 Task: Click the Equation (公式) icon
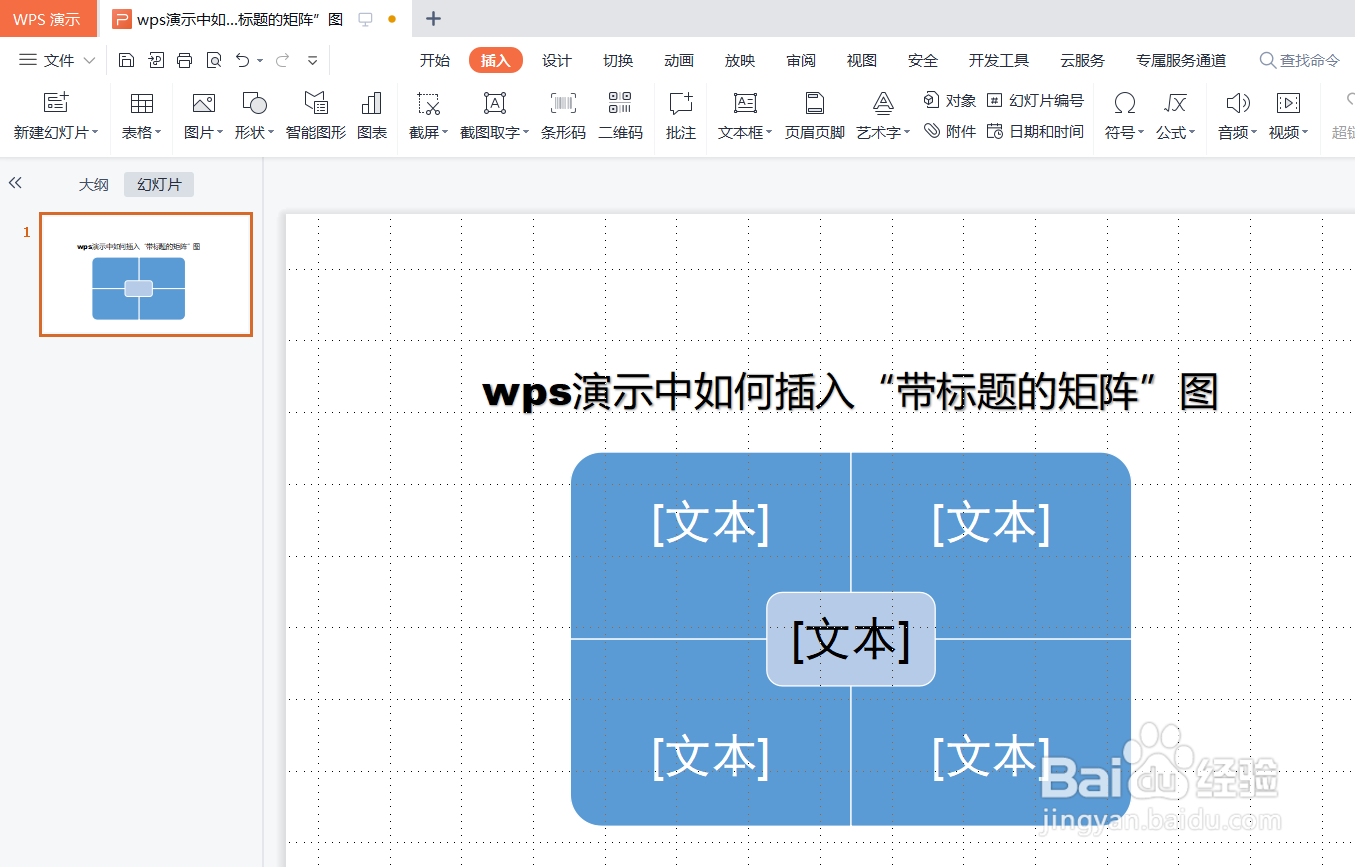(1176, 102)
